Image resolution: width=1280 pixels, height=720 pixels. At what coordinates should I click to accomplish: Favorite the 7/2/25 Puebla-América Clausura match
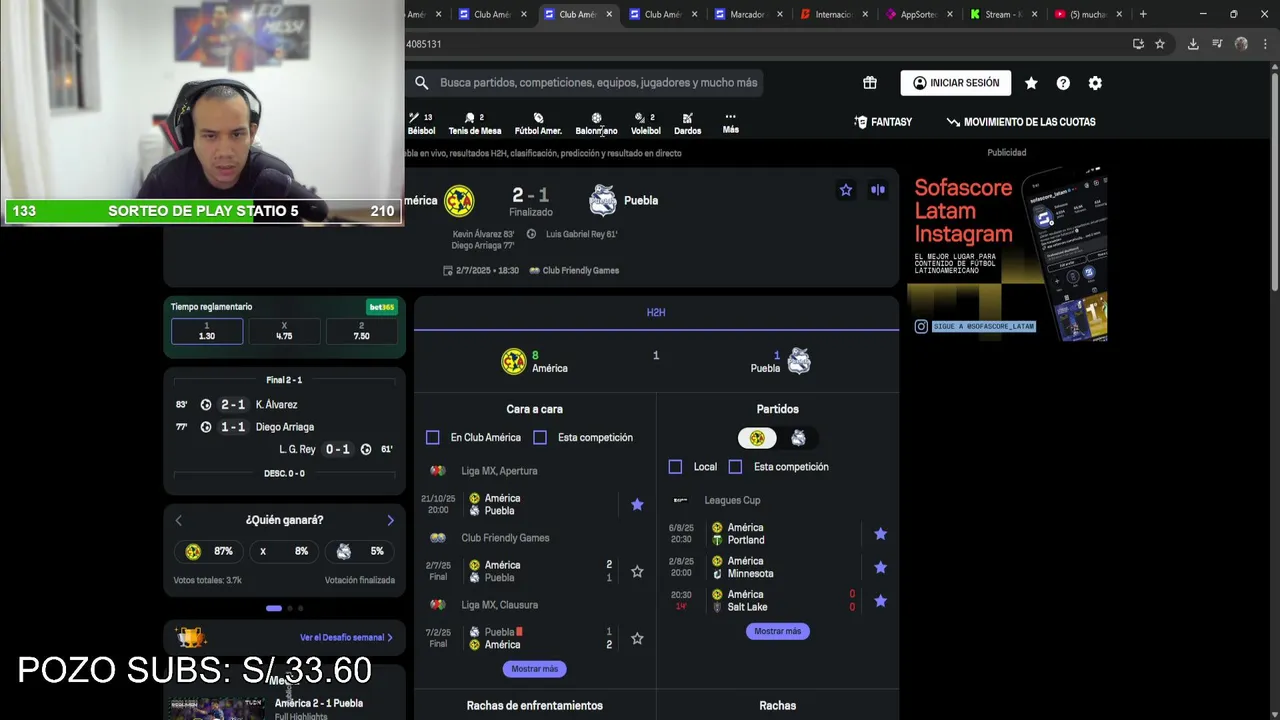point(637,639)
